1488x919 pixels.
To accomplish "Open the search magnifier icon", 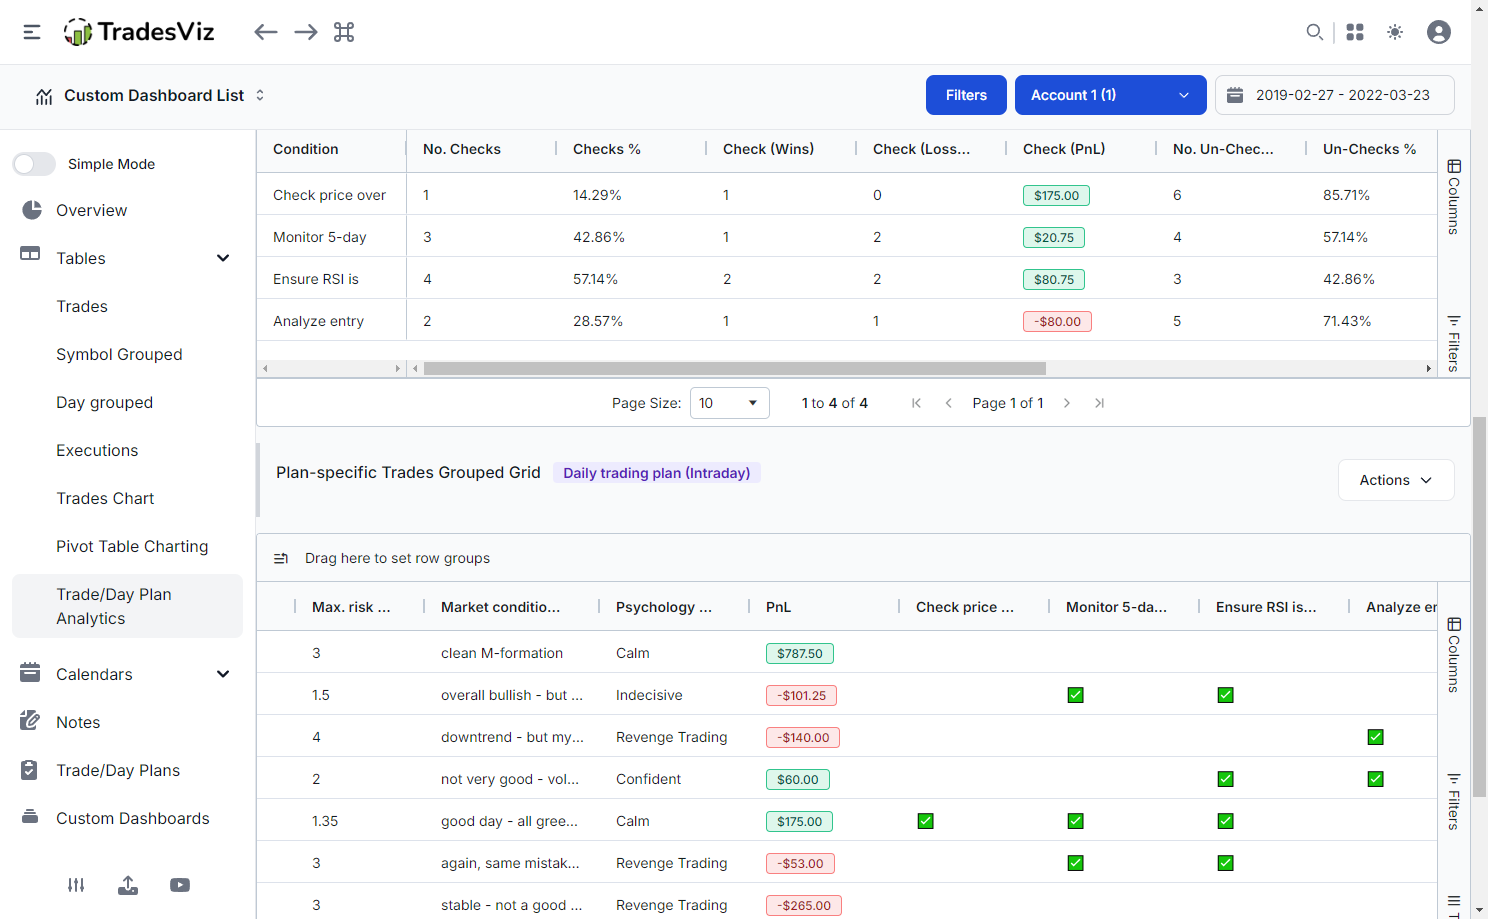I will click(1314, 32).
